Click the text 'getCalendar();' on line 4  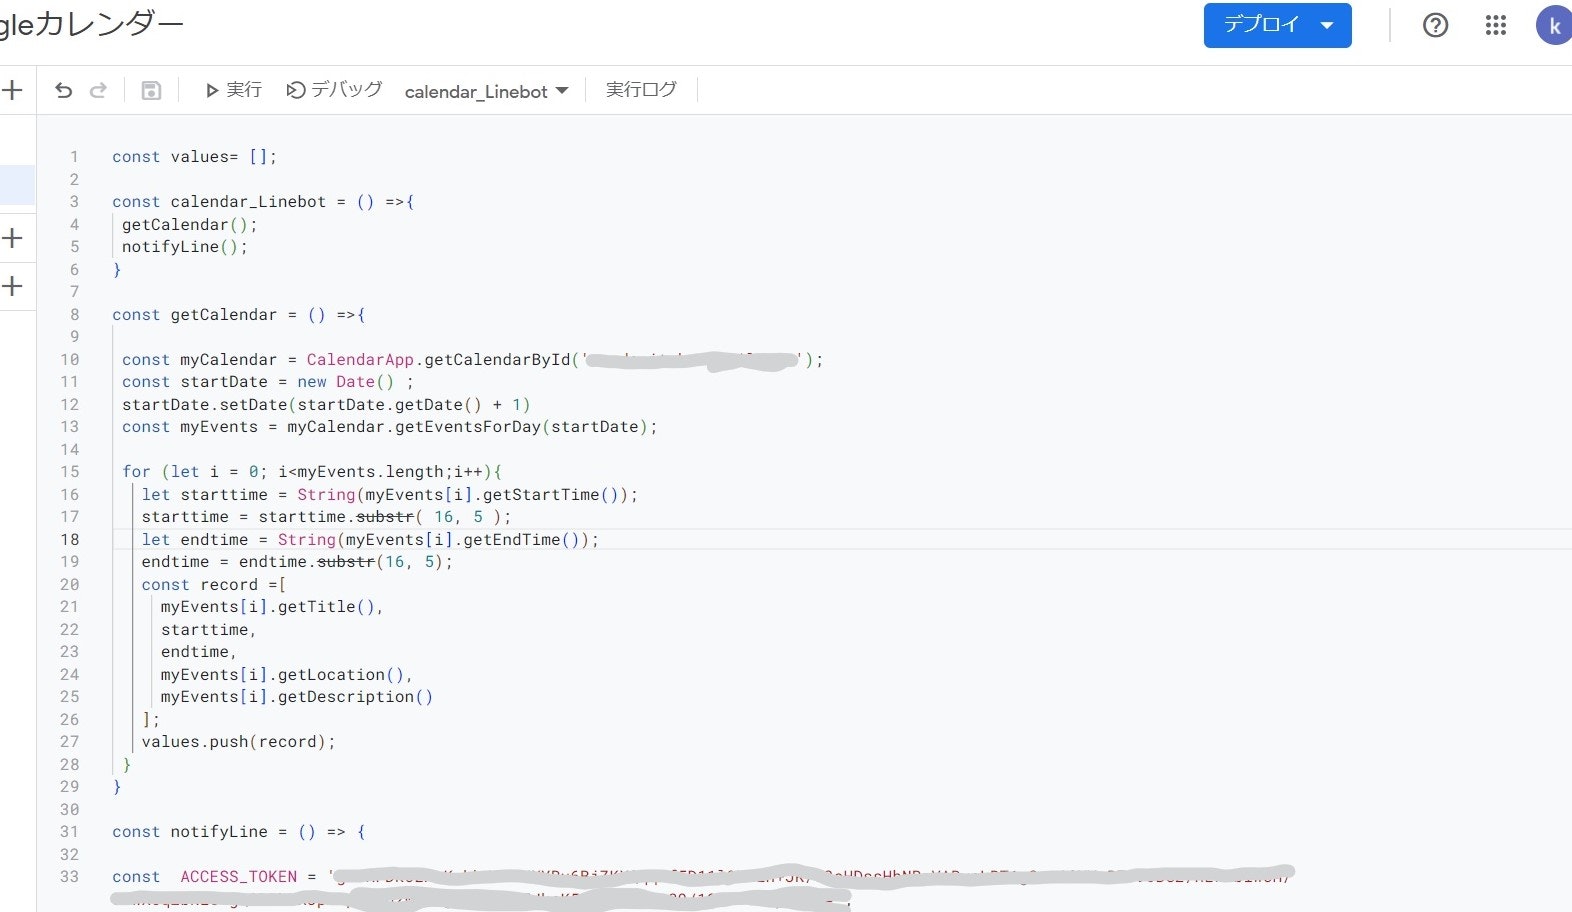[190, 225]
